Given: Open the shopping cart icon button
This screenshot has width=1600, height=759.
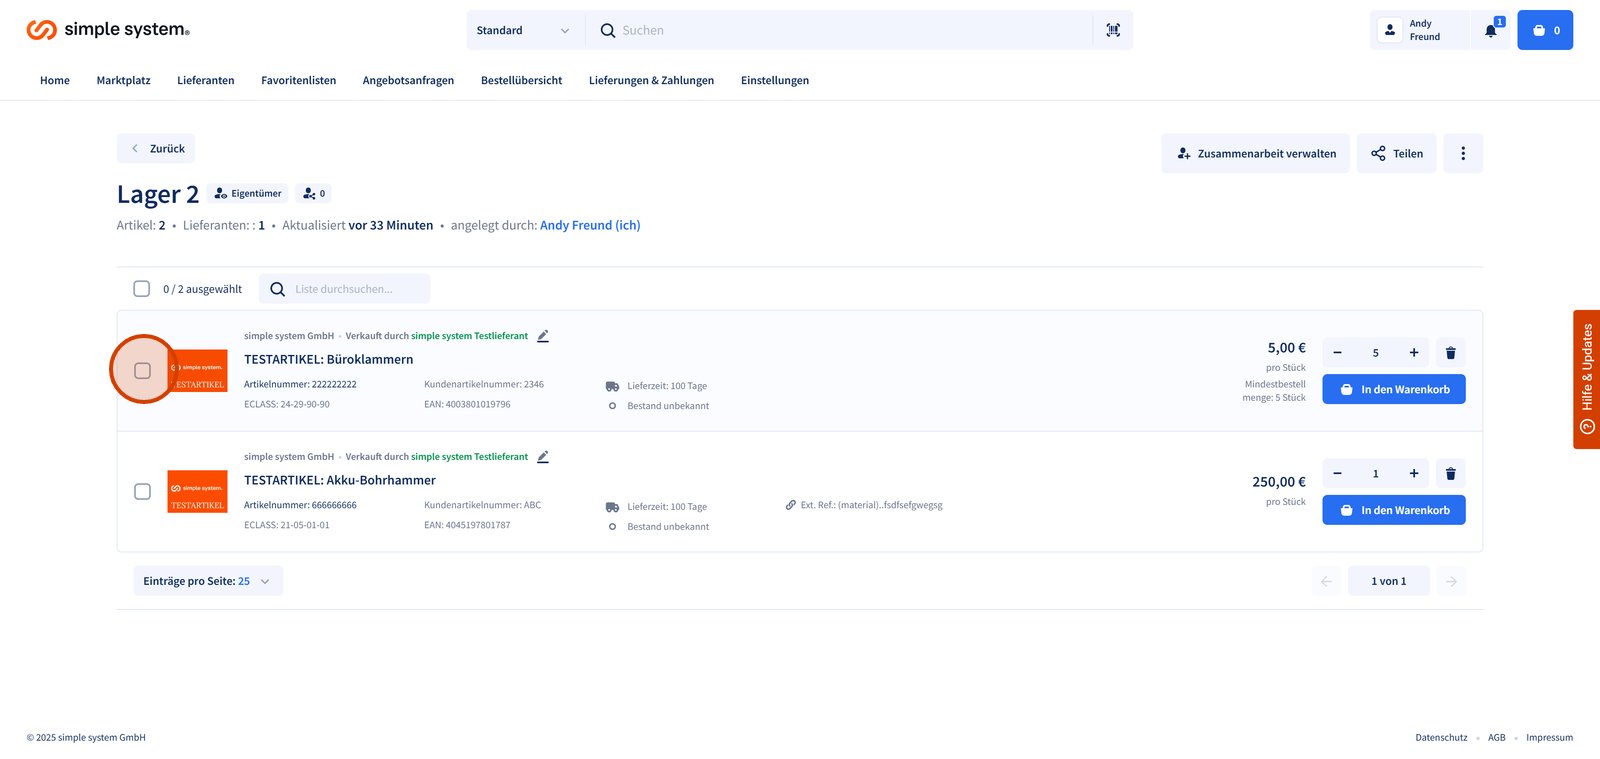Looking at the screenshot, I should click(x=1545, y=30).
